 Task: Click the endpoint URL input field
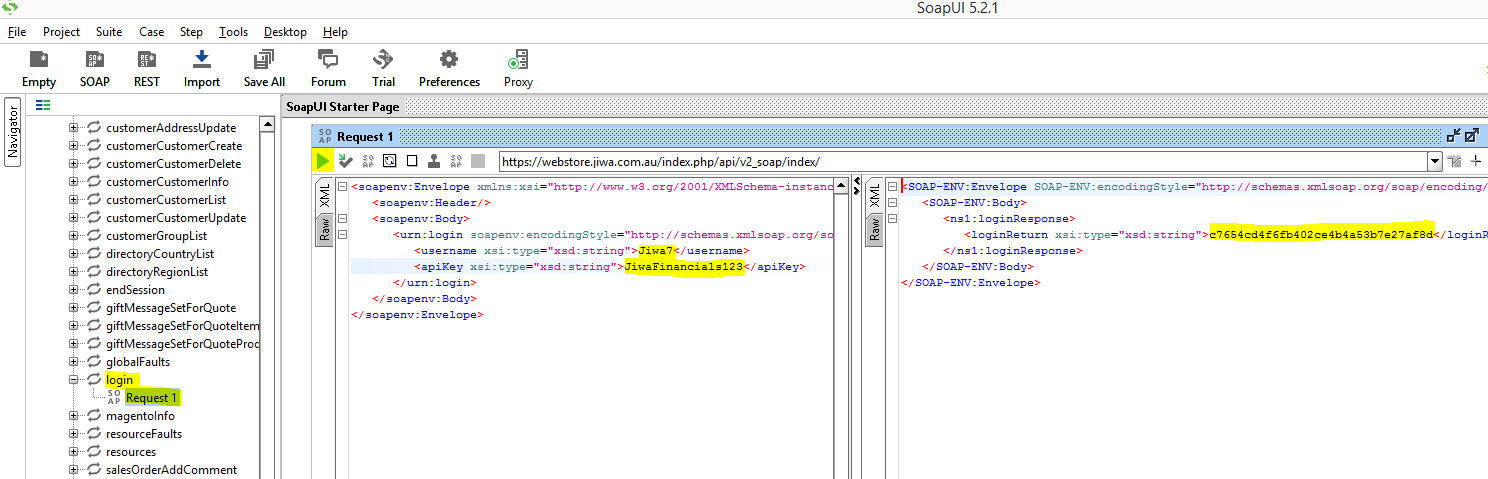point(960,161)
